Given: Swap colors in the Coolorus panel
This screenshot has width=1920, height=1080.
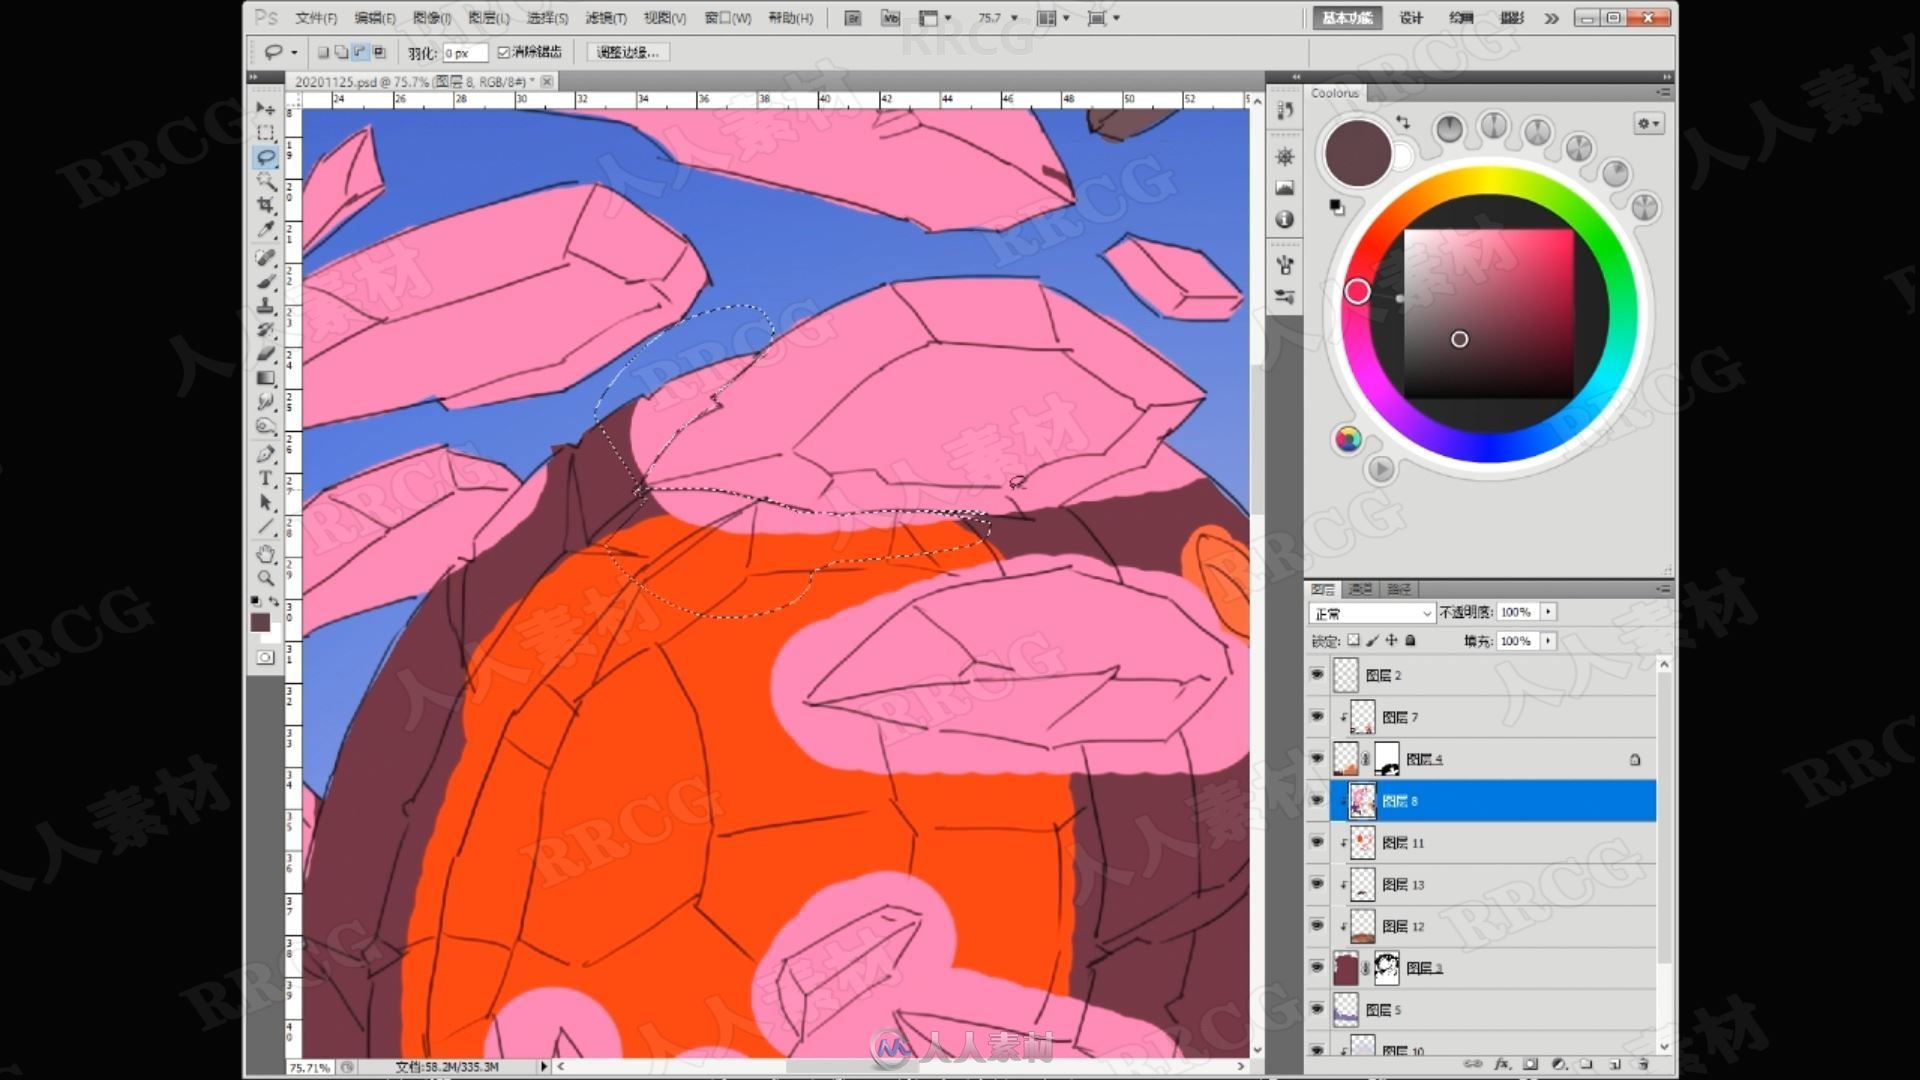Looking at the screenshot, I should pyautogui.click(x=1403, y=122).
